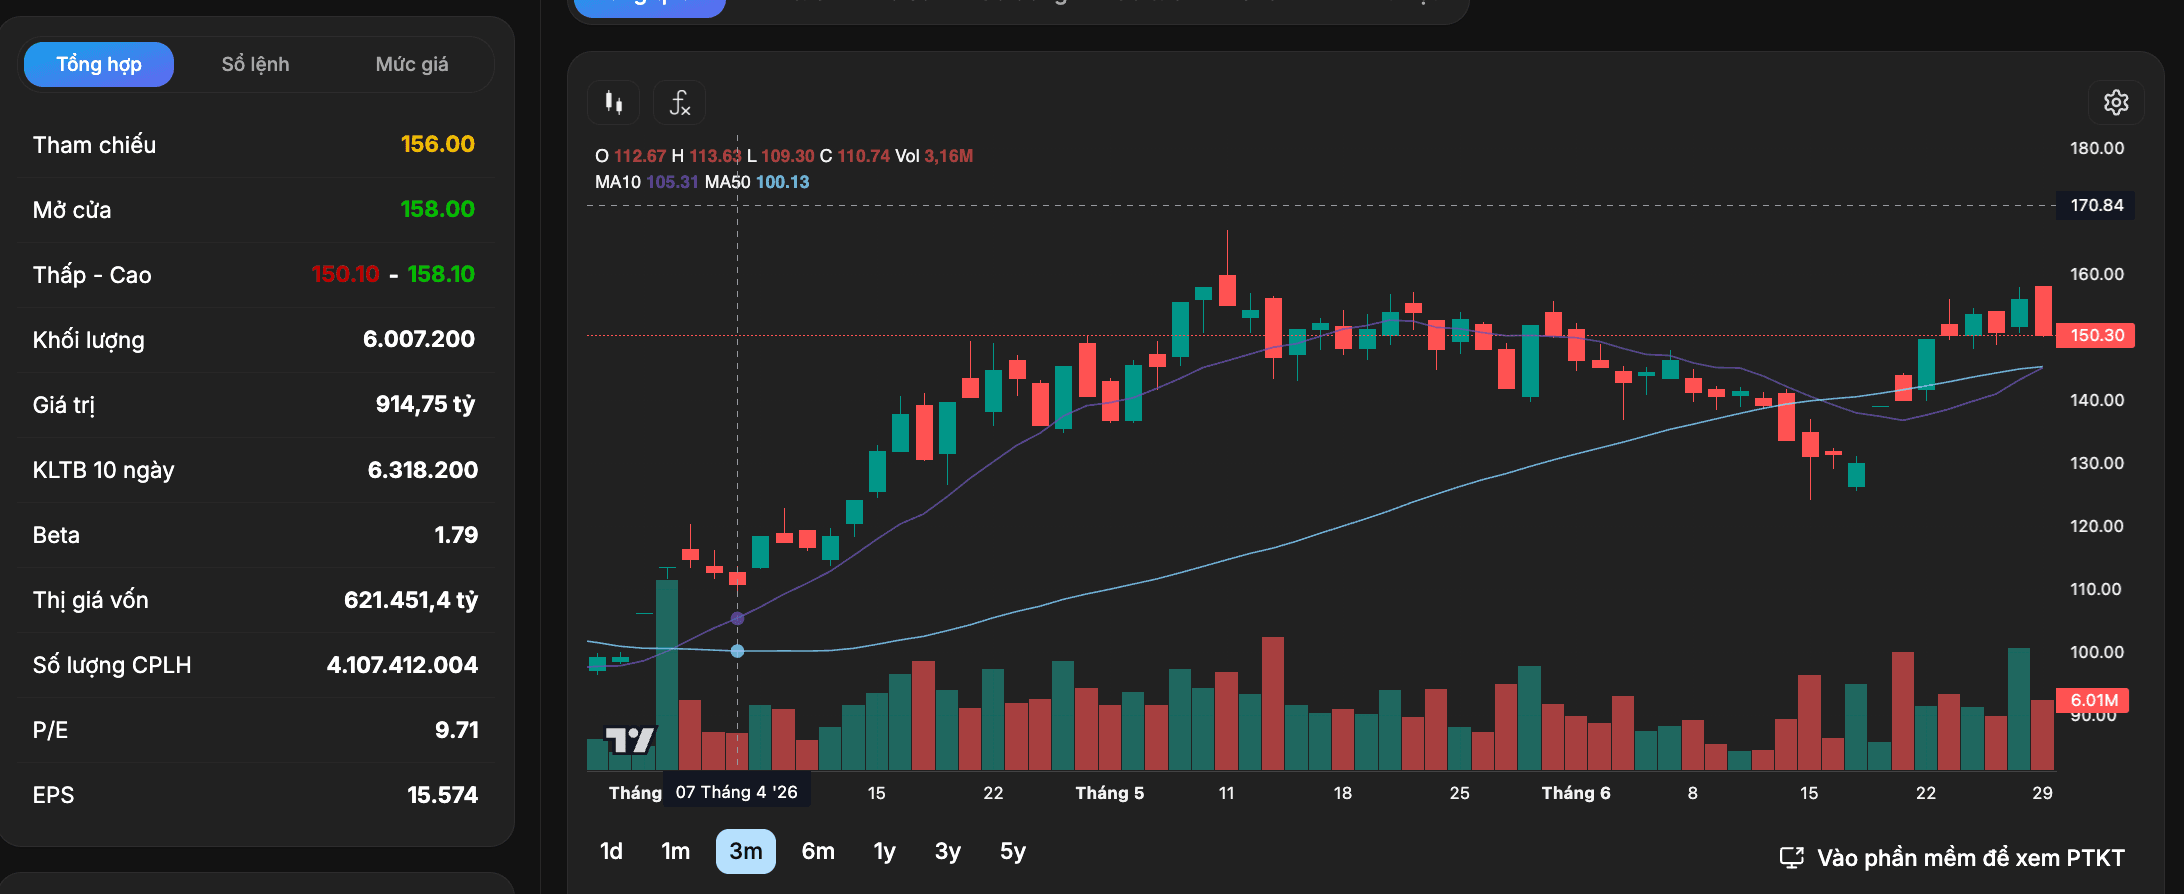
Task: Click the TradingView logo on chart
Action: [x=631, y=740]
